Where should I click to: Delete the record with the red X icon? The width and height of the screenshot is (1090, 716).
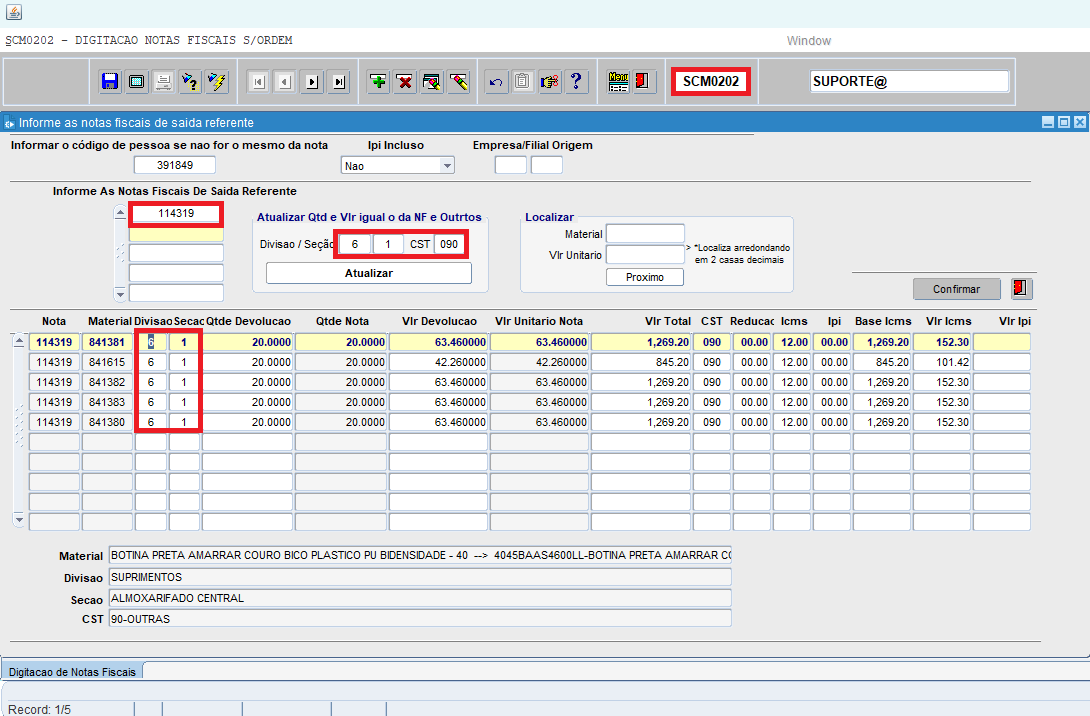405,82
